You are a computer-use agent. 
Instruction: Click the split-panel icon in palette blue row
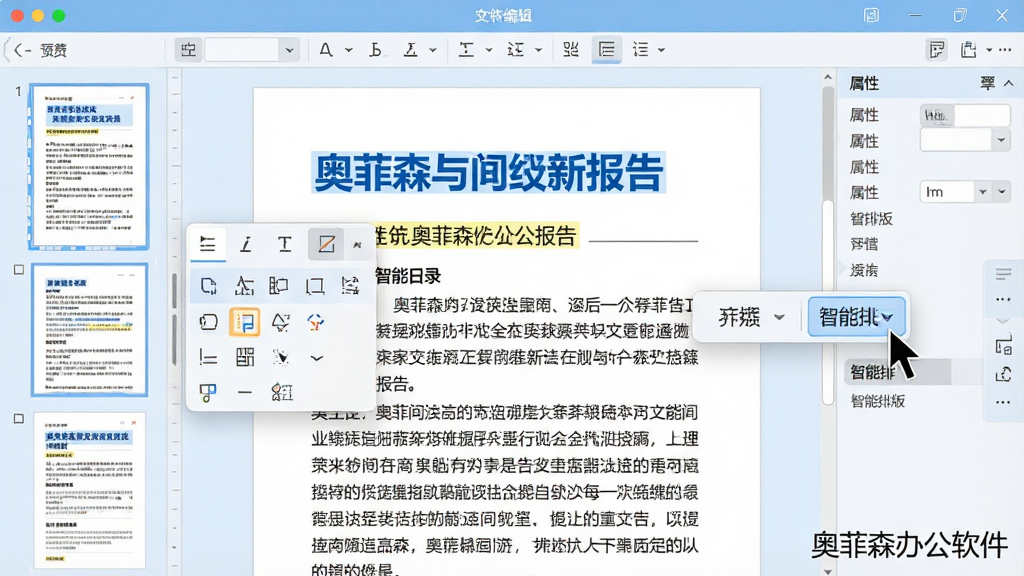coord(279,286)
